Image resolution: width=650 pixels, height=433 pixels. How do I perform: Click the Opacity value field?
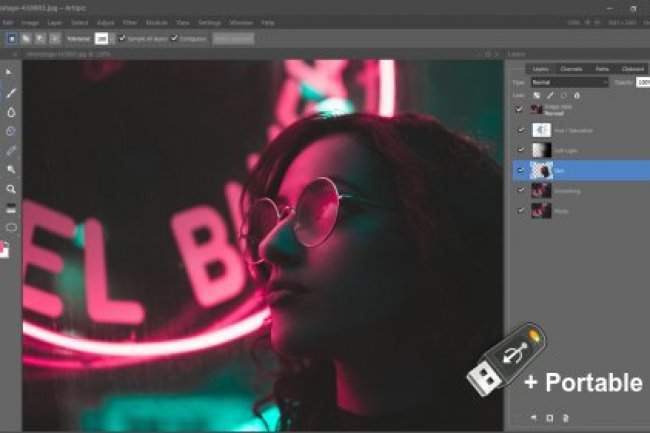[643, 82]
